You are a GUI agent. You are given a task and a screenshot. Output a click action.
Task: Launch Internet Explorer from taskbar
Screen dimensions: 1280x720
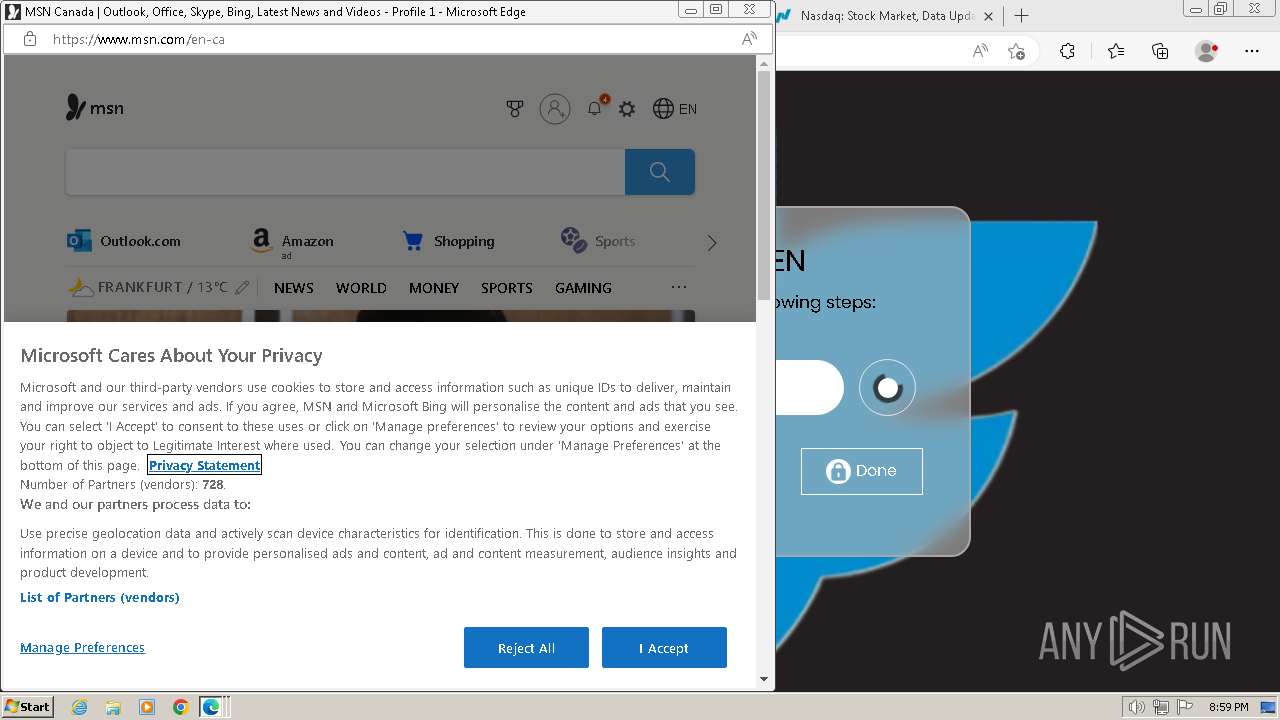pyautogui.click(x=79, y=707)
